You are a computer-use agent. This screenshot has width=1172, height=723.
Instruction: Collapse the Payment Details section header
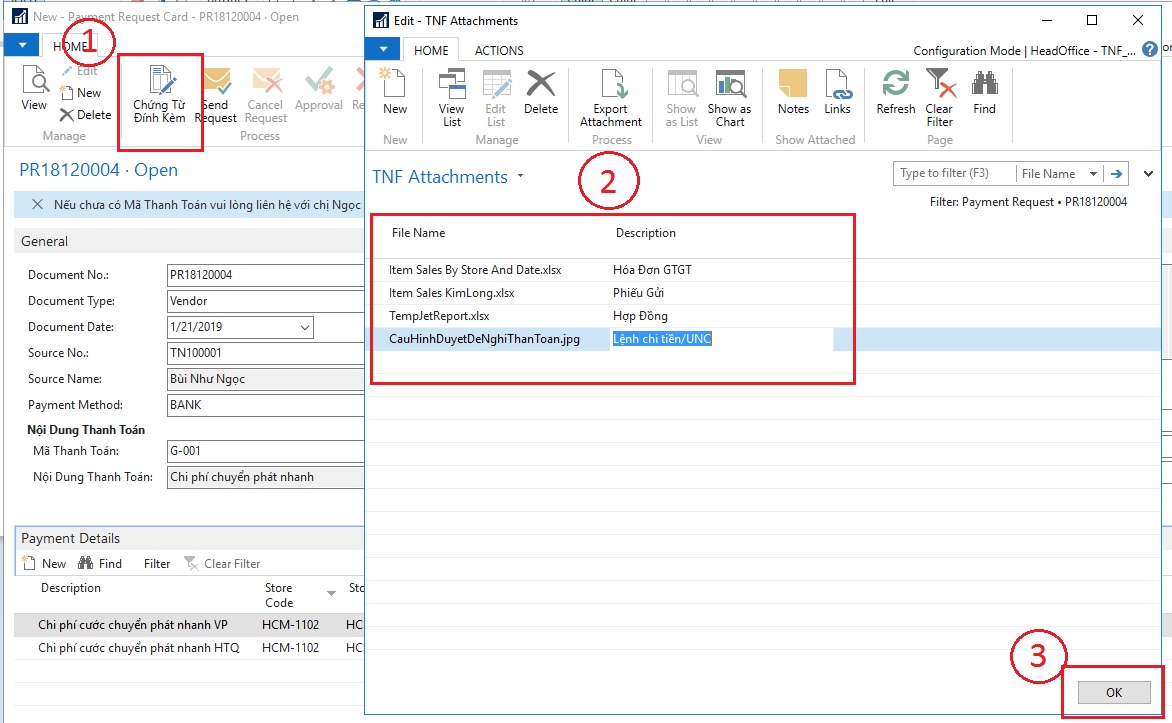pyautogui.click(x=189, y=538)
